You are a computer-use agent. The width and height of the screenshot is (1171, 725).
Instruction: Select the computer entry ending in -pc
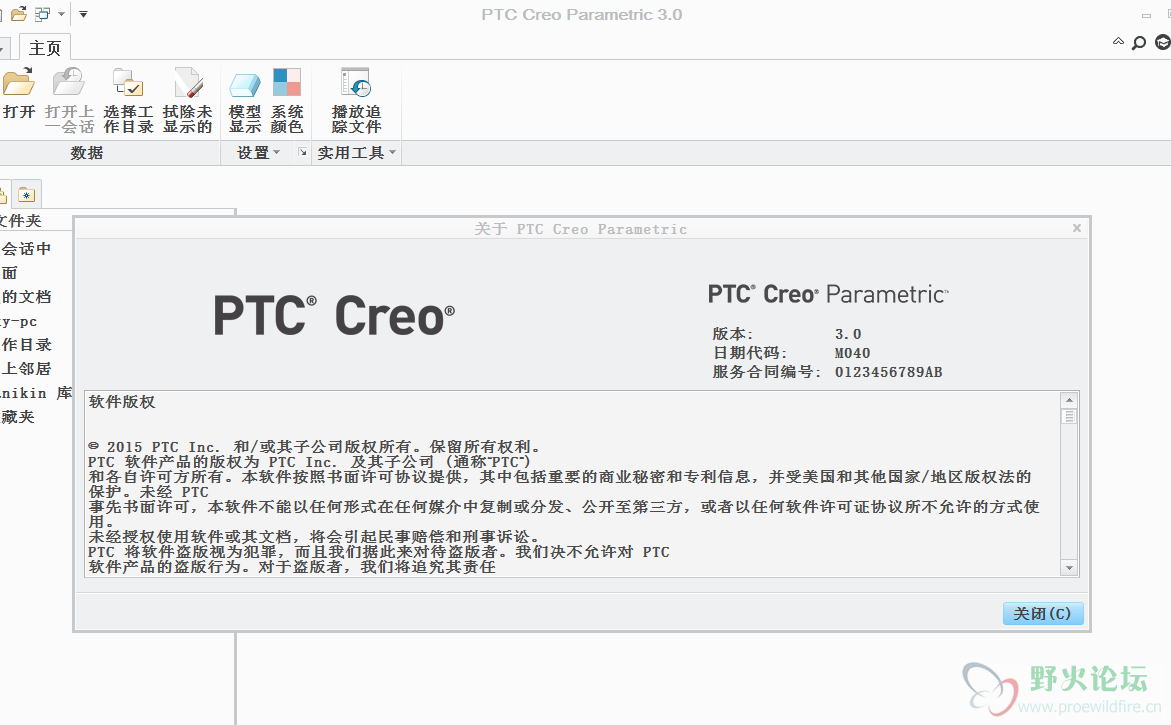tap(19, 321)
